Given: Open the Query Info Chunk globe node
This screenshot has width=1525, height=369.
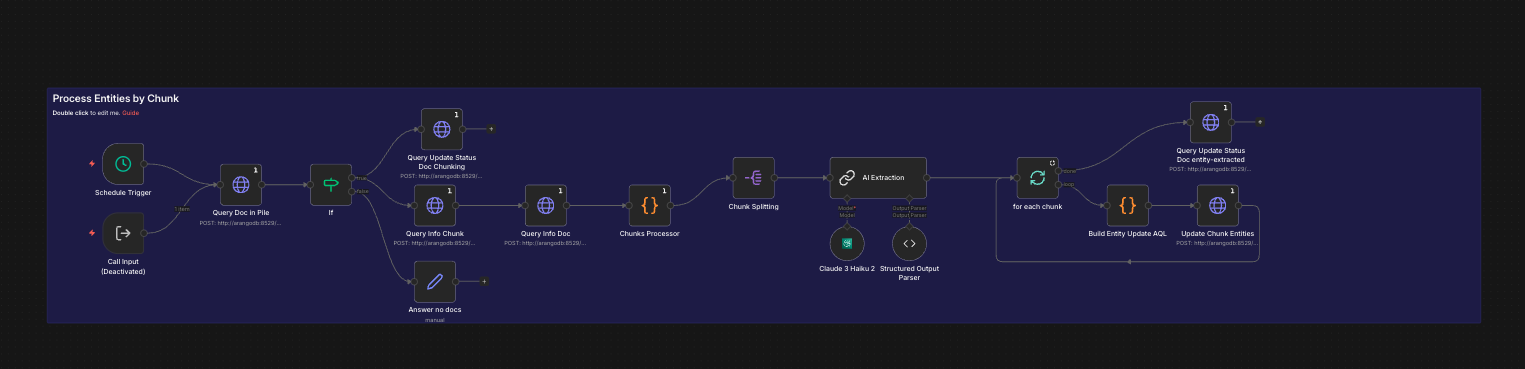Looking at the screenshot, I should coord(435,205).
